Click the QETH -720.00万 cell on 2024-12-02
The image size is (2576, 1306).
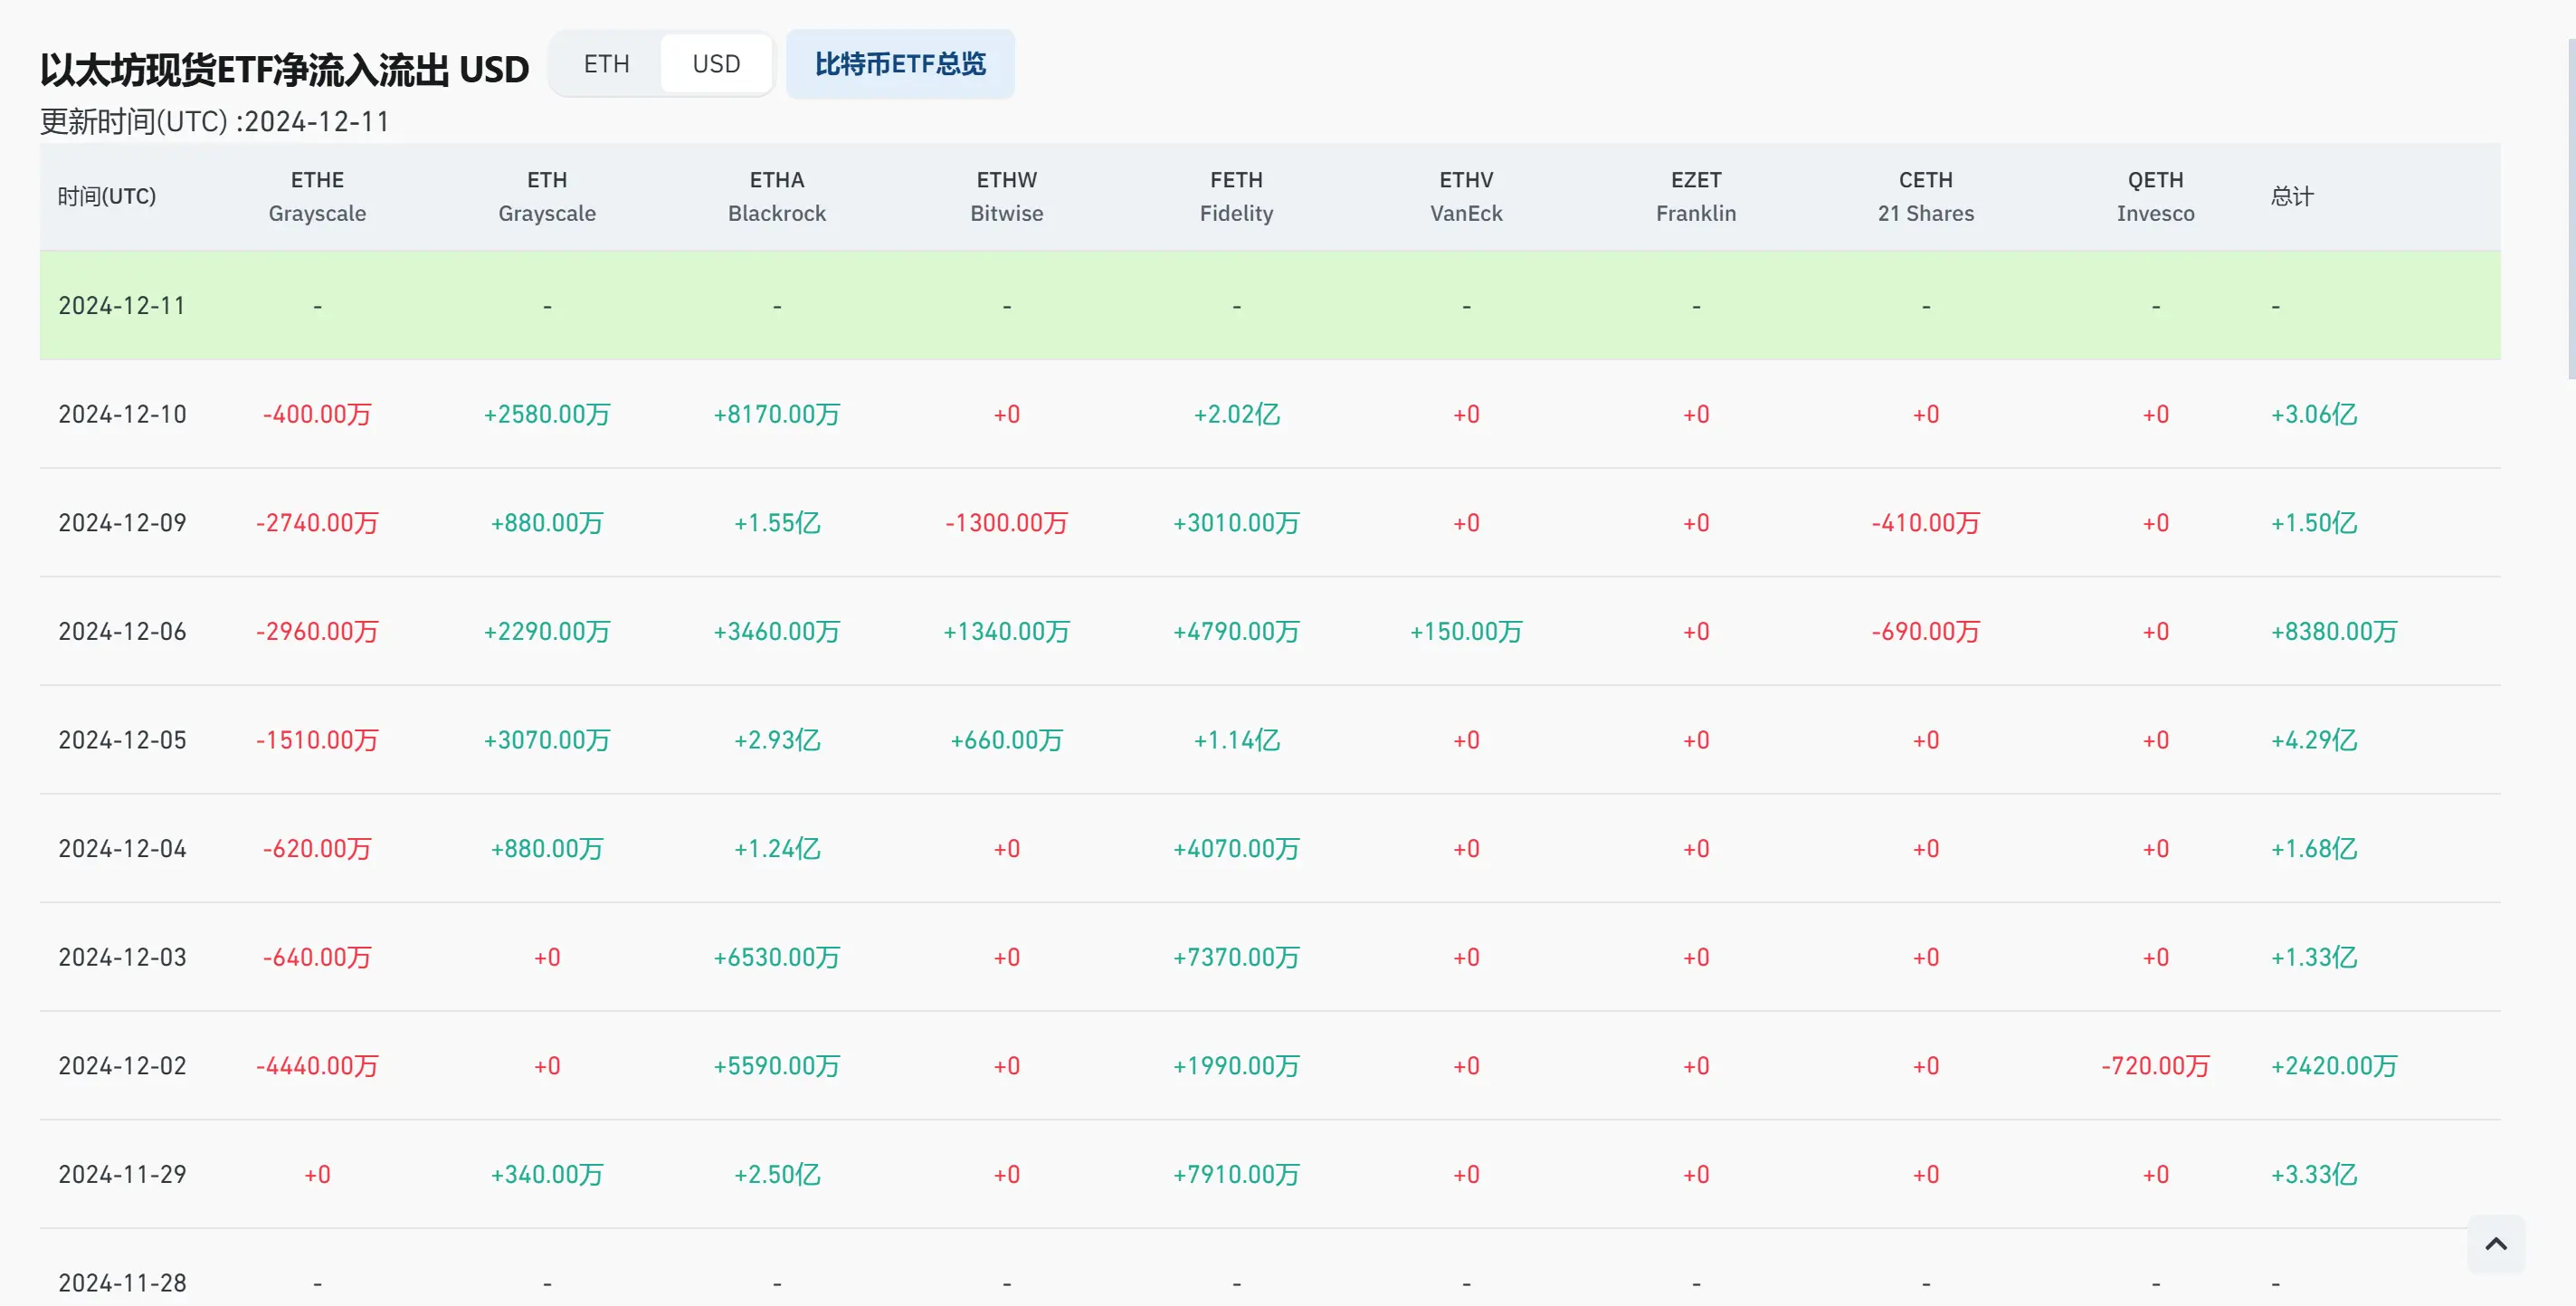(2155, 1066)
